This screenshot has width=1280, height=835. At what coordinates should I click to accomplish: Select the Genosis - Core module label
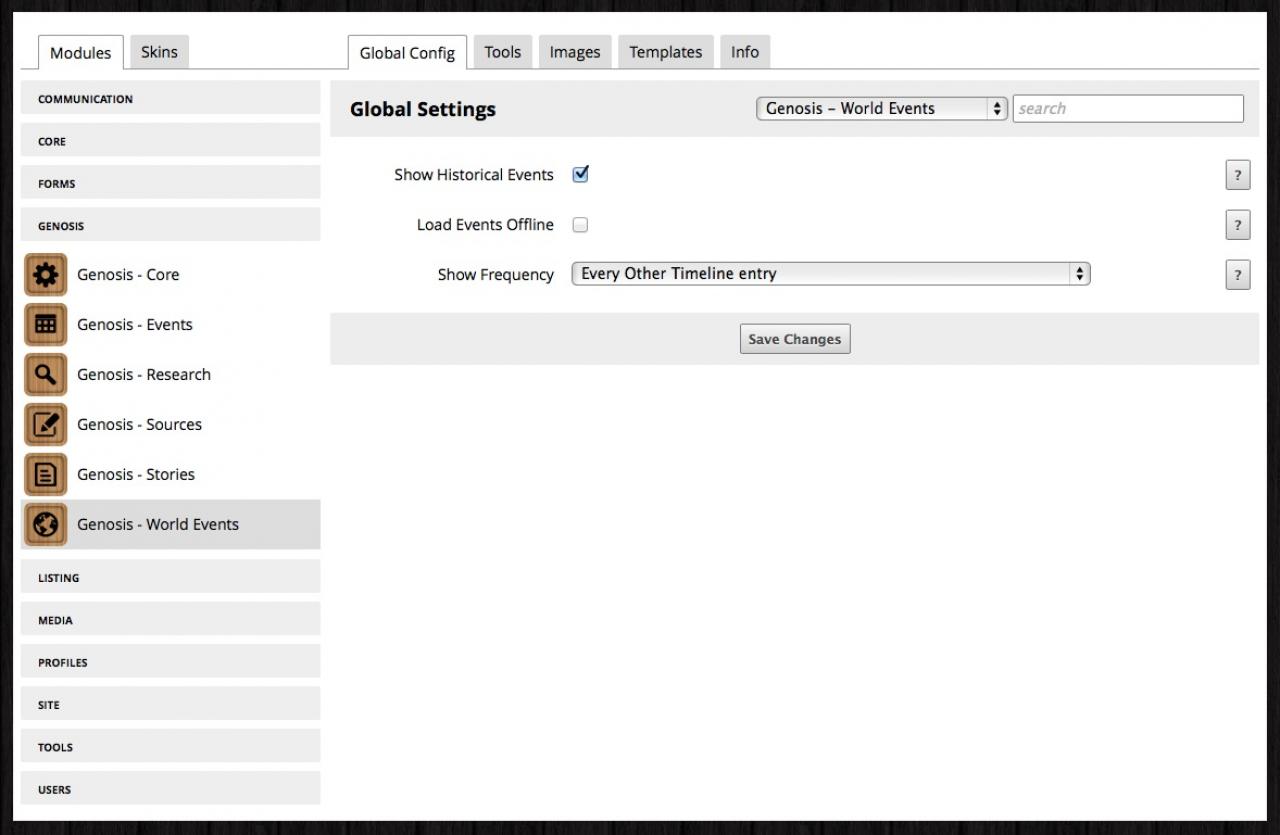128,275
